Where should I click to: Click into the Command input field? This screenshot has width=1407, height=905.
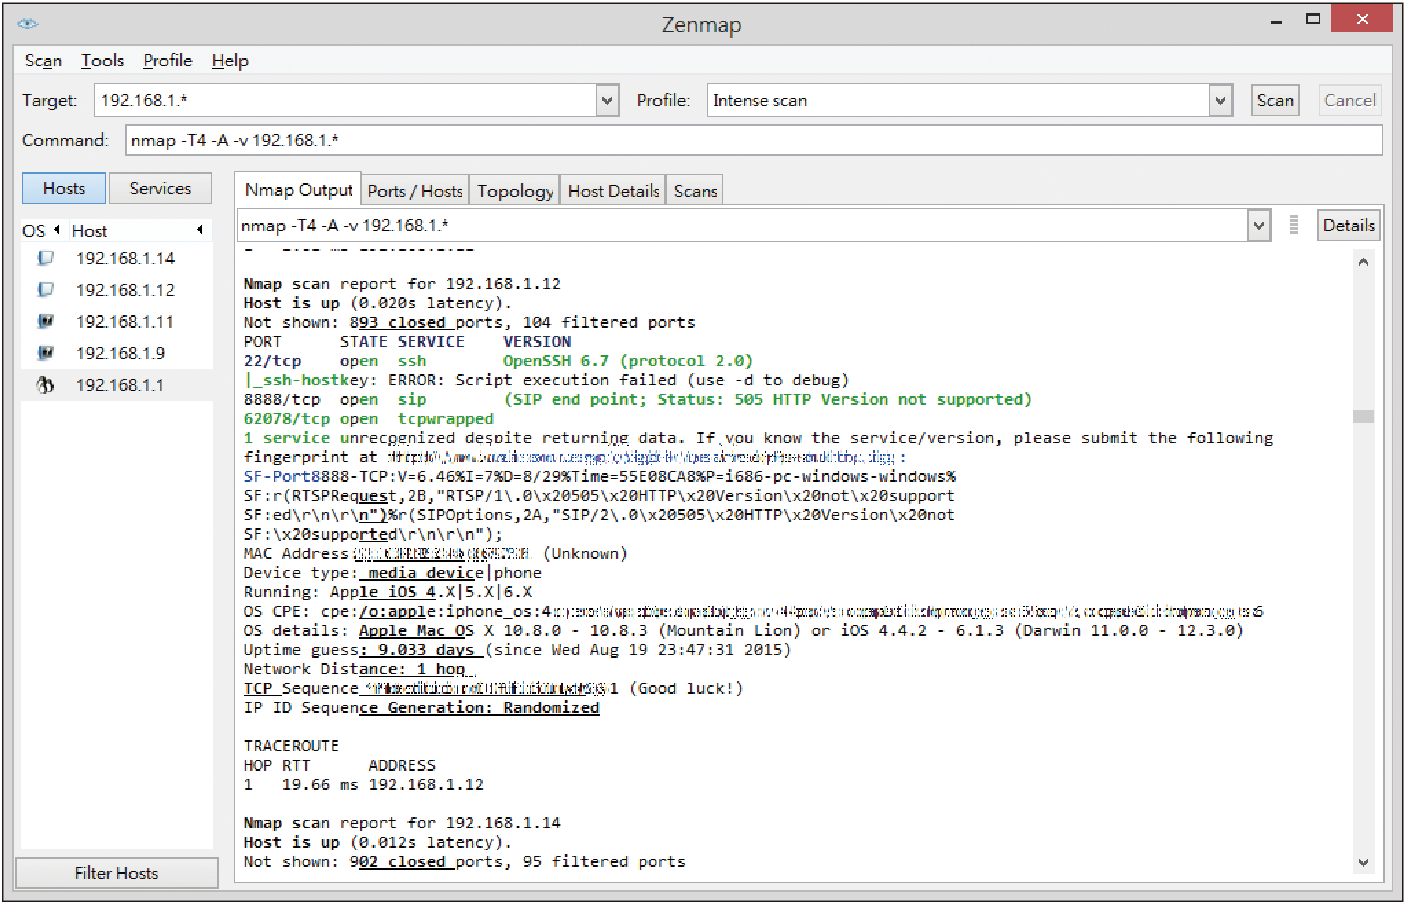754,140
